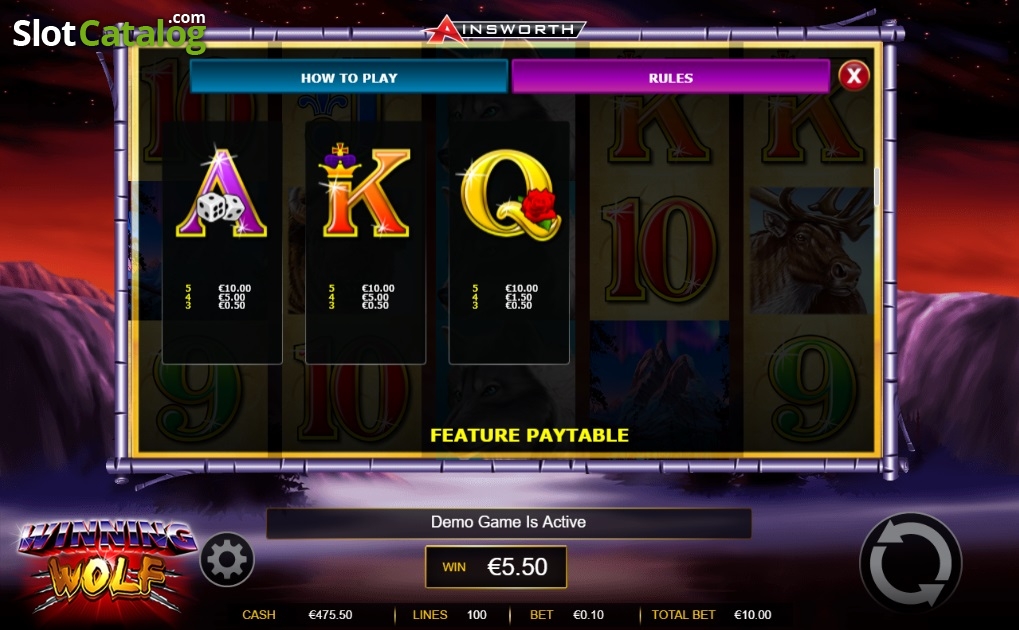Screen dimensions: 1019x630
Task: Click the SlotCatalog.com logo
Action: pos(109,33)
